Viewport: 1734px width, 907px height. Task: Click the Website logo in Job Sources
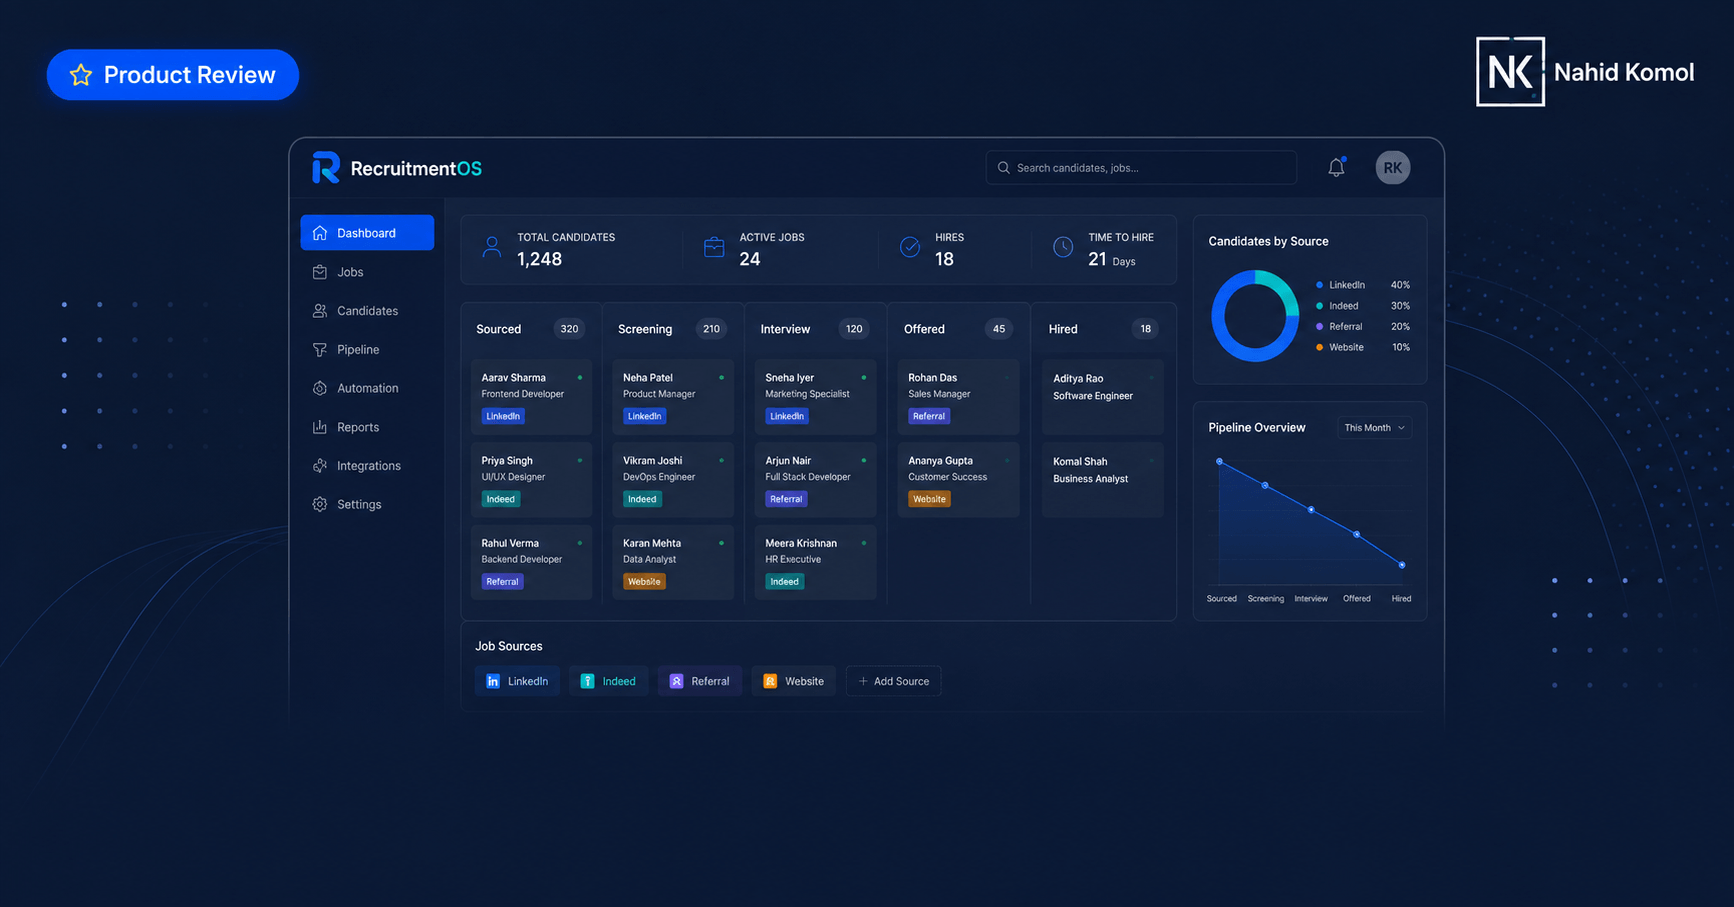coord(770,681)
